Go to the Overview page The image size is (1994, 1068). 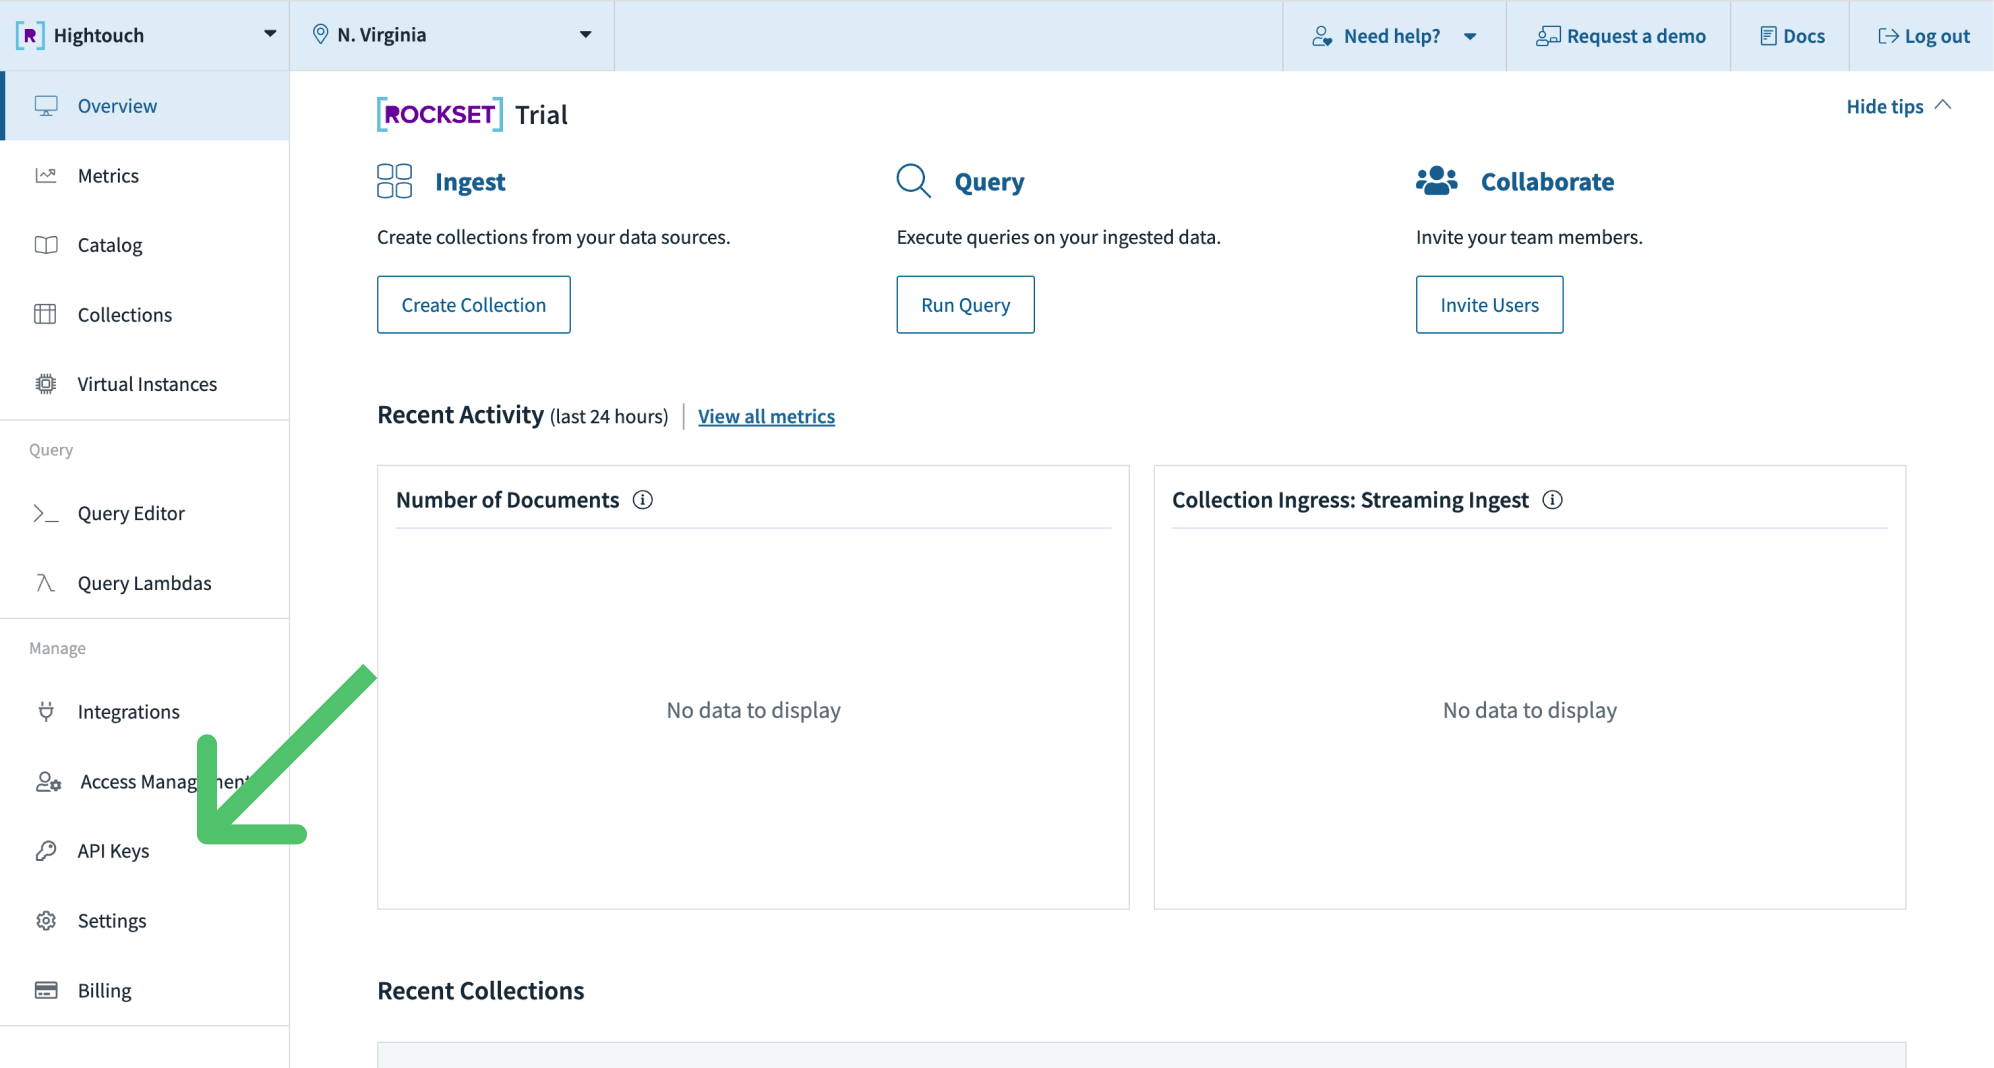[146, 106]
